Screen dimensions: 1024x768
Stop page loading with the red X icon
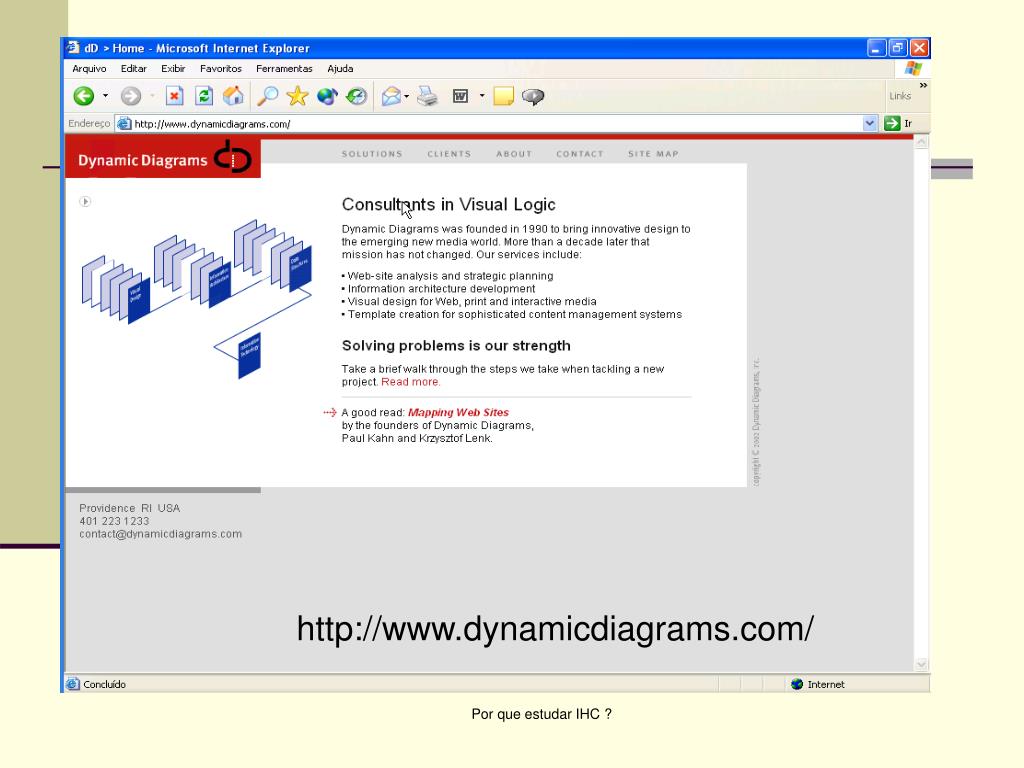point(174,96)
